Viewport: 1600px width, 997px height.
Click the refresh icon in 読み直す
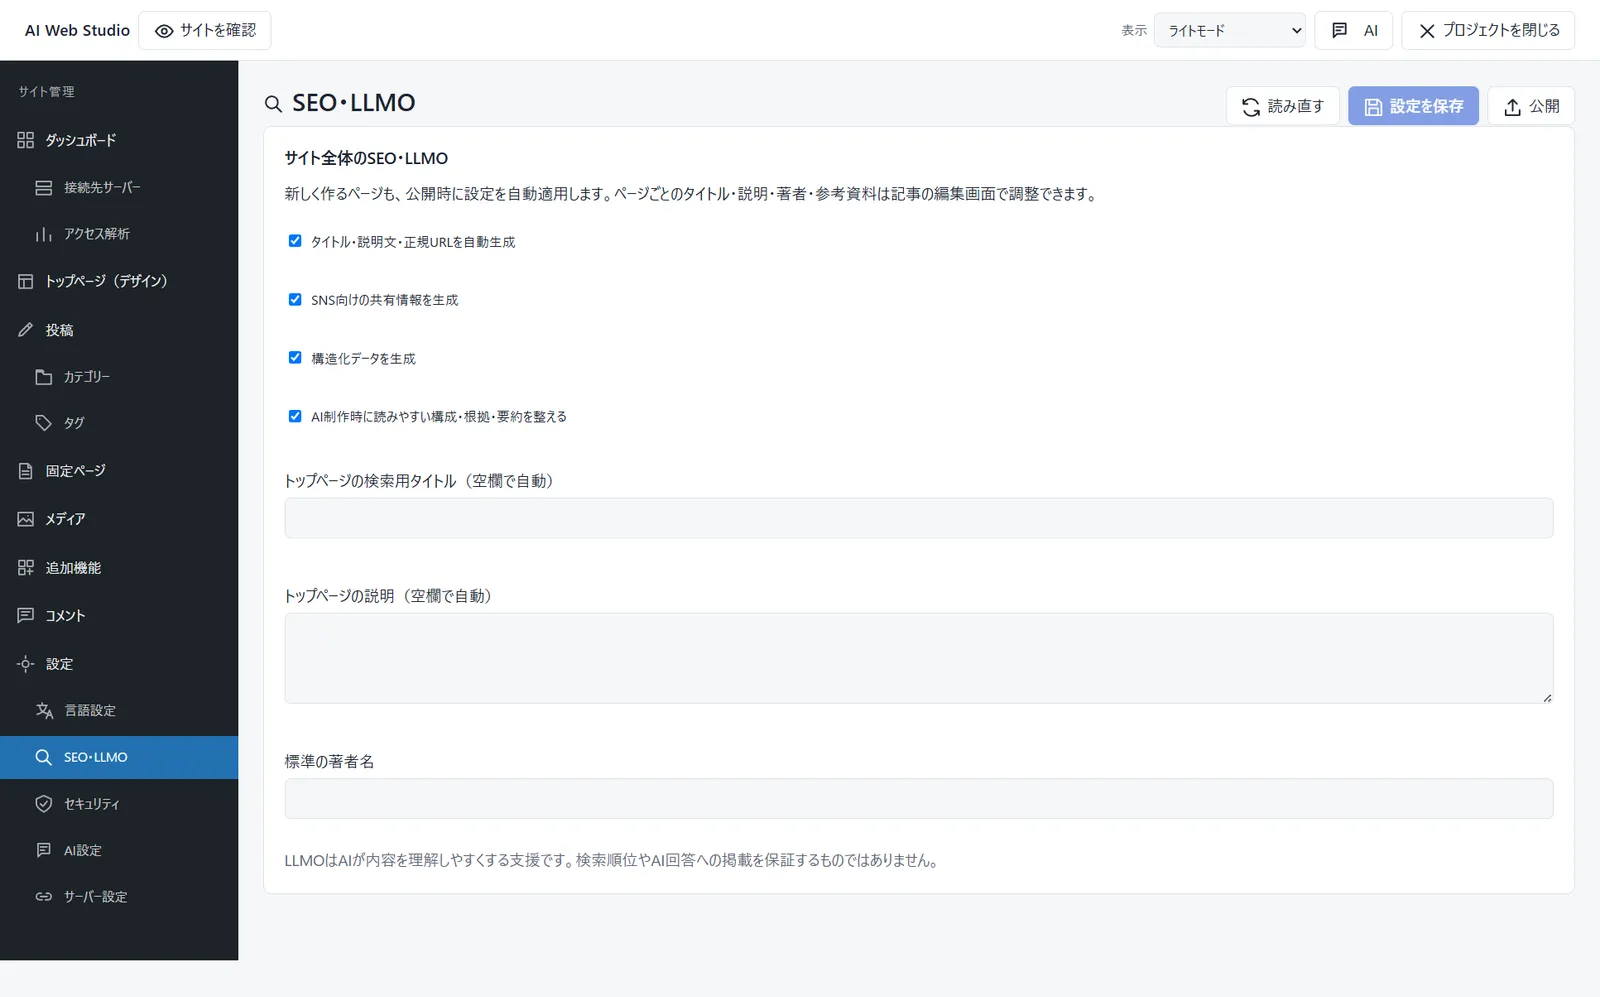click(x=1251, y=107)
